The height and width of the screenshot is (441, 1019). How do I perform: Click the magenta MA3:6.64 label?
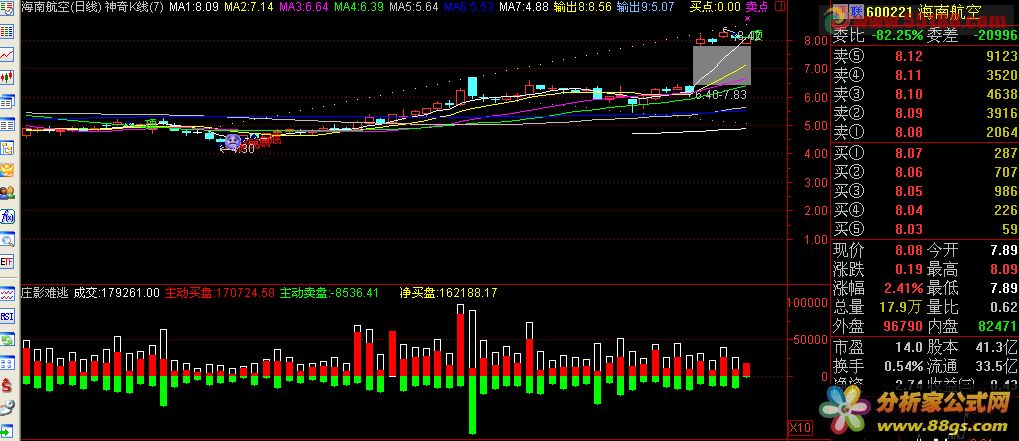coord(303,7)
